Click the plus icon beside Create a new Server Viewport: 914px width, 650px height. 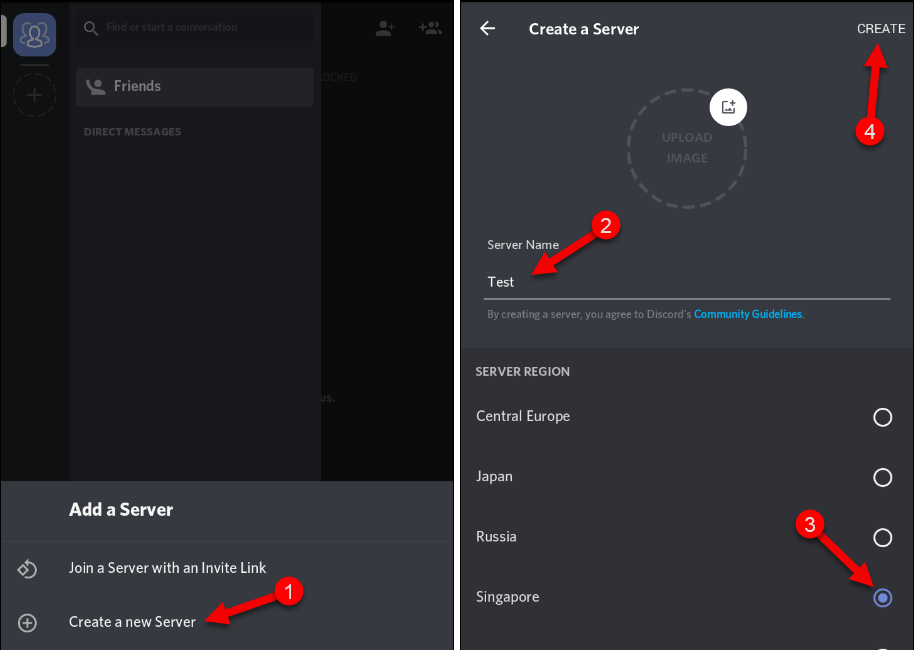click(x=27, y=623)
